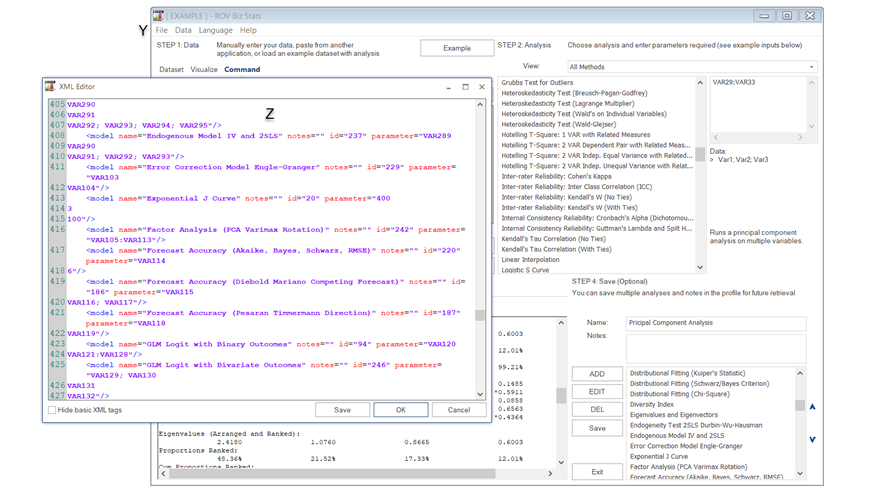Click the XML Editor window icon
Viewport: 869px width, 492px height.
point(50,86)
